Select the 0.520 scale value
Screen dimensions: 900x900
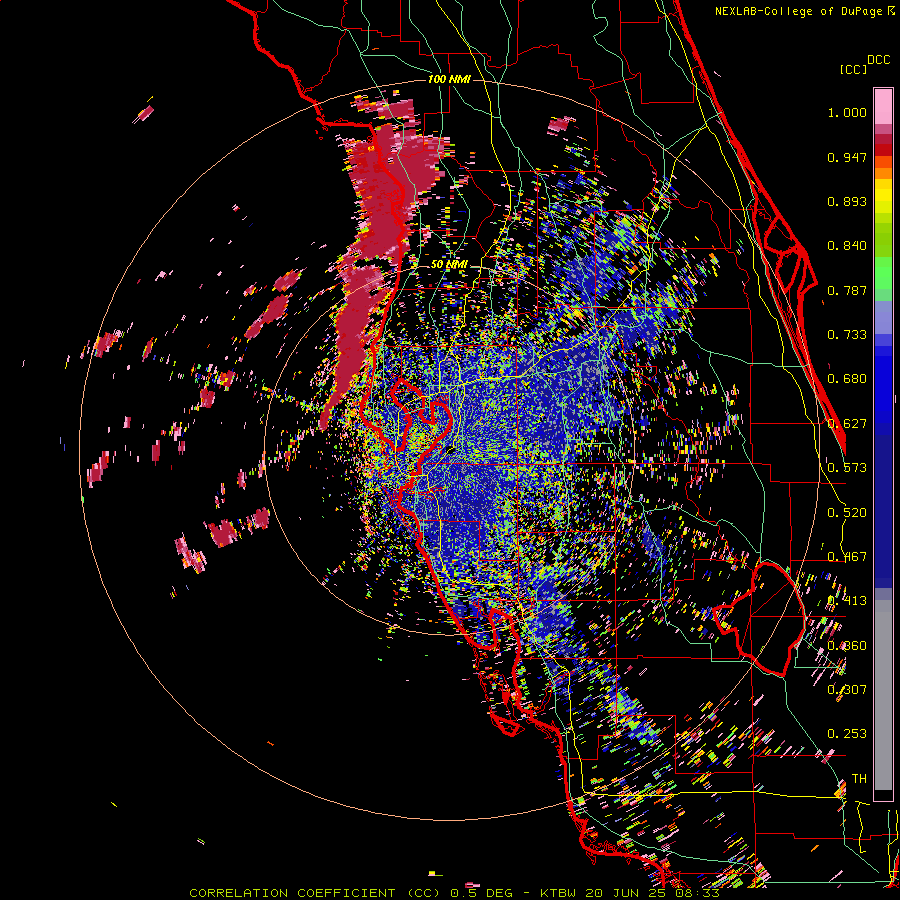(x=847, y=513)
